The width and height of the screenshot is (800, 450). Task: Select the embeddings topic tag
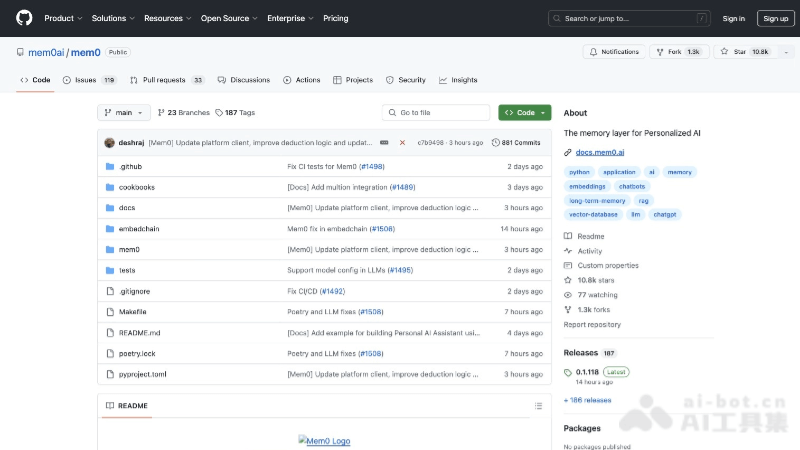pyautogui.click(x=587, y=186)
